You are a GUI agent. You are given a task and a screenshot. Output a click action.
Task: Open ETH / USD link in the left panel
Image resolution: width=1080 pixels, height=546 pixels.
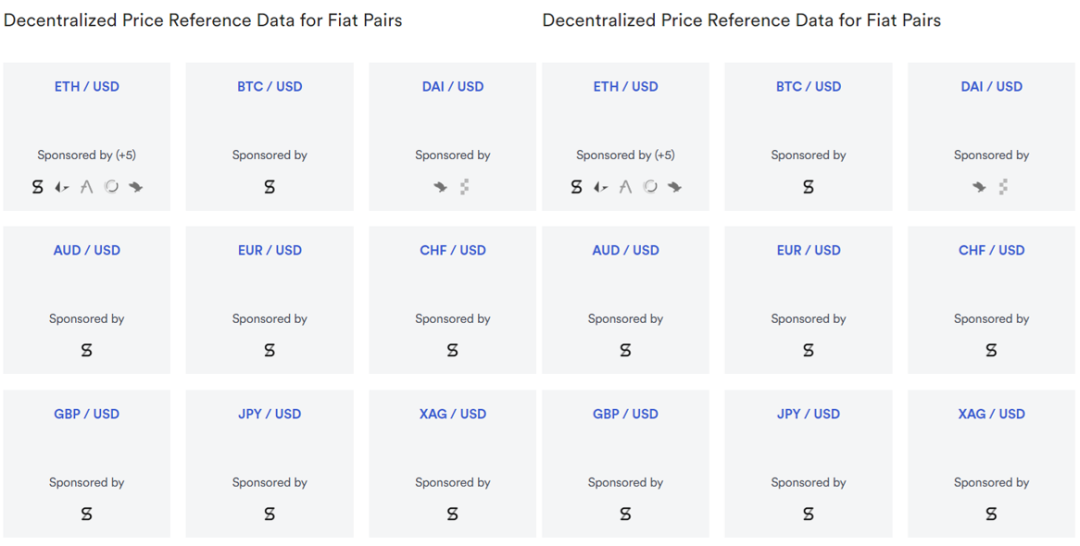click(x=87, y=87)
